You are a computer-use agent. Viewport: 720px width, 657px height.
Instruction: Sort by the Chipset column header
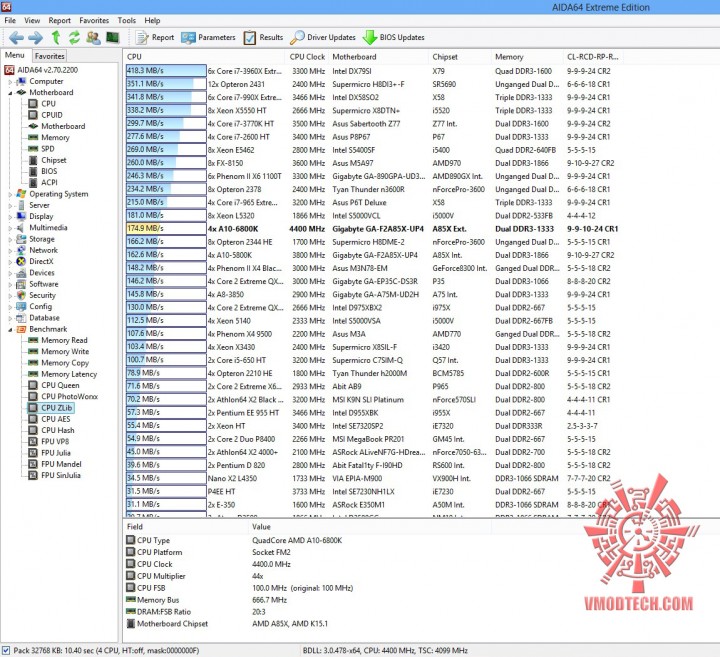pyautogui.click(x=460, y=56)
